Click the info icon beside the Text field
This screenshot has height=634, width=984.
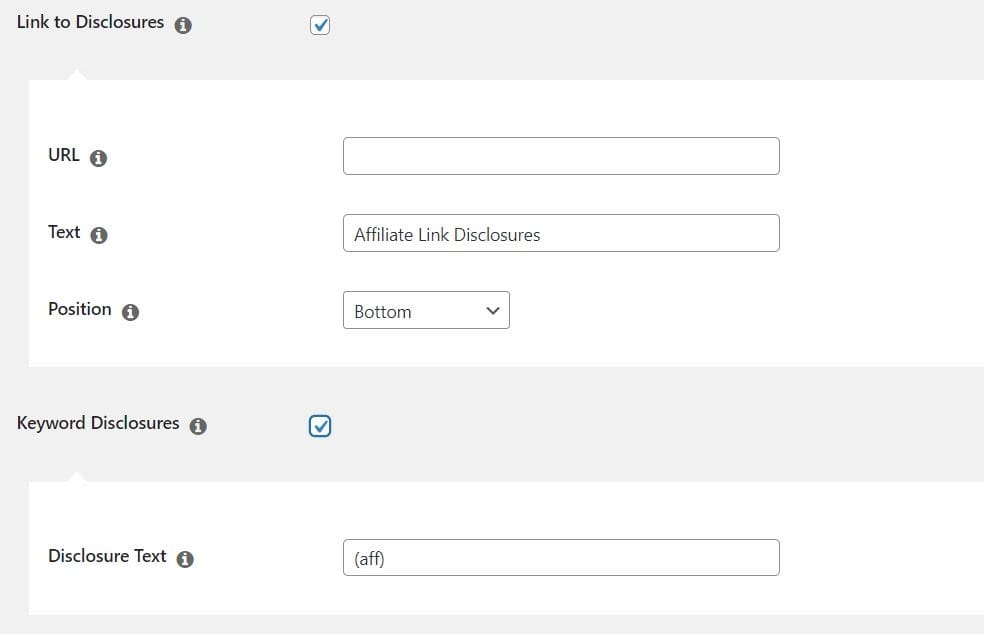point(98,236)
